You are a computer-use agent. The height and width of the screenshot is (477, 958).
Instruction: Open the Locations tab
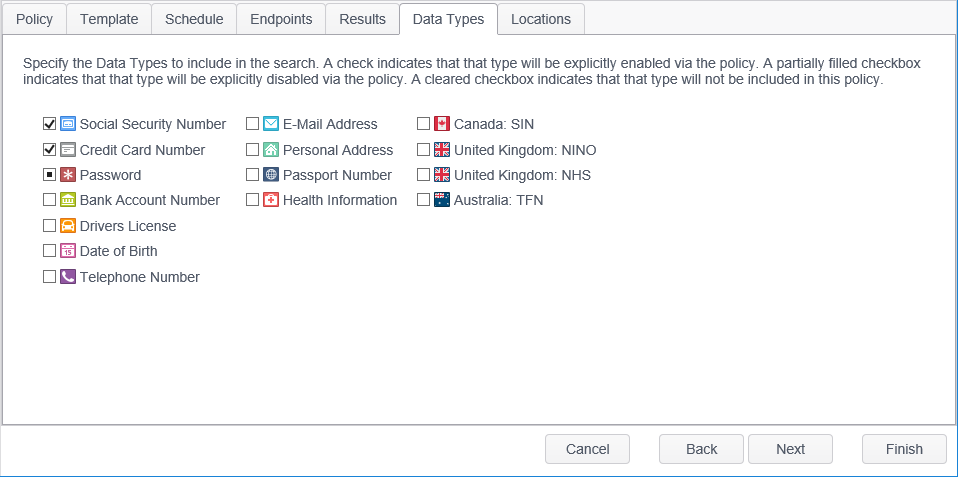pyautogui.click(x=541, y=19)
